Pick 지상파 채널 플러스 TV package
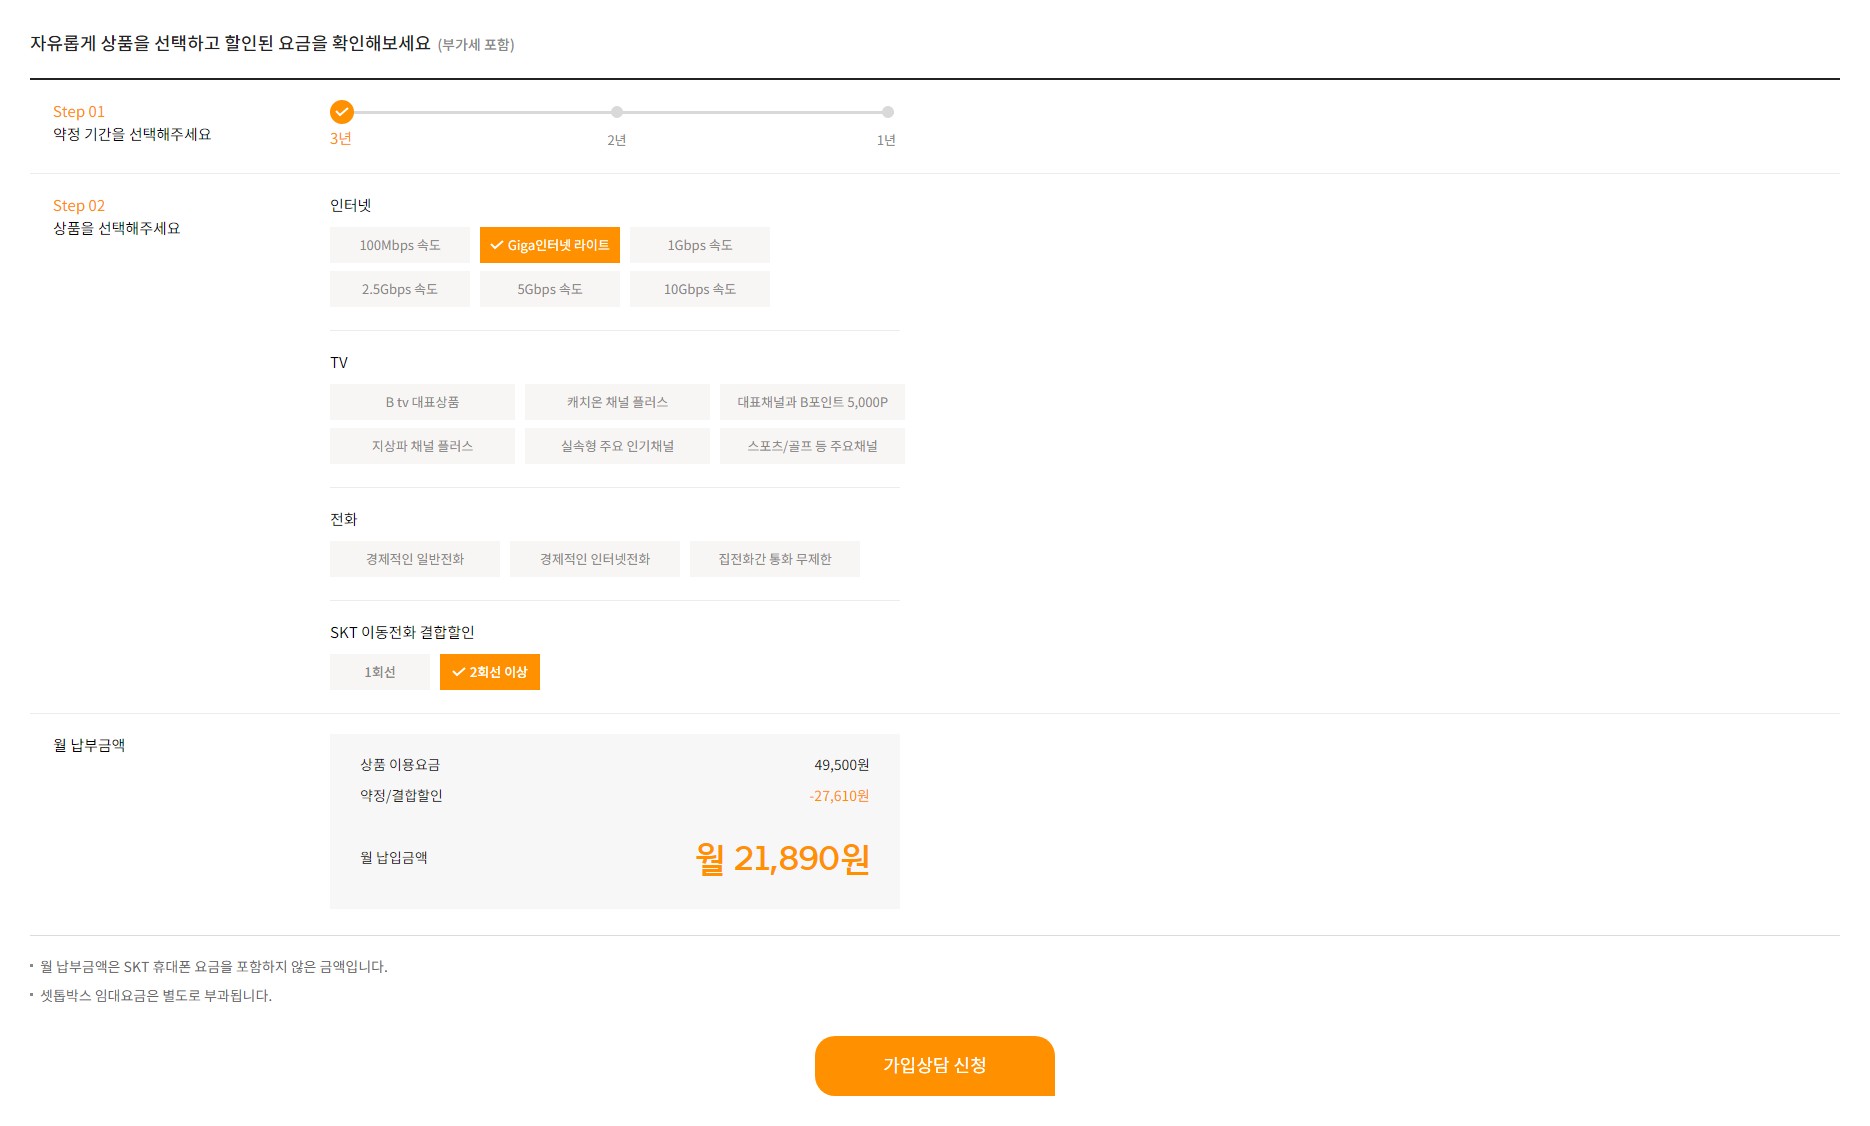Image resolution: width=1870 pixels, height=1126 pixels. [422, 446]
